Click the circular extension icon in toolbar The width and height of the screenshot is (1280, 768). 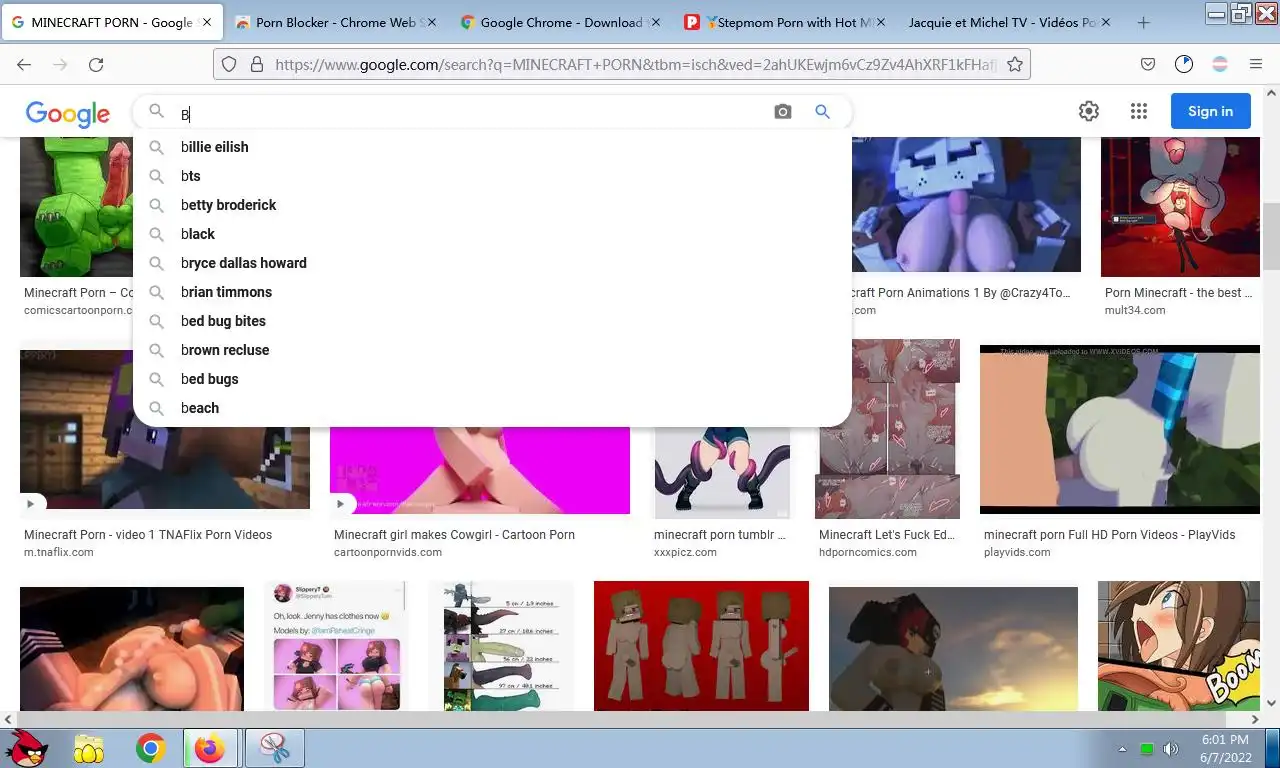[1184, 64]
